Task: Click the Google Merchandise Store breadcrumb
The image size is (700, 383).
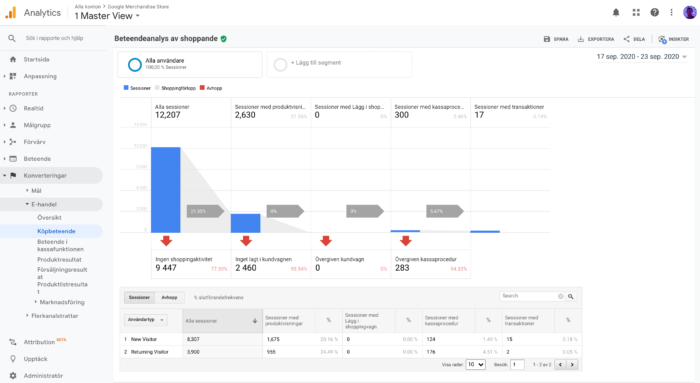Action: 138,7
